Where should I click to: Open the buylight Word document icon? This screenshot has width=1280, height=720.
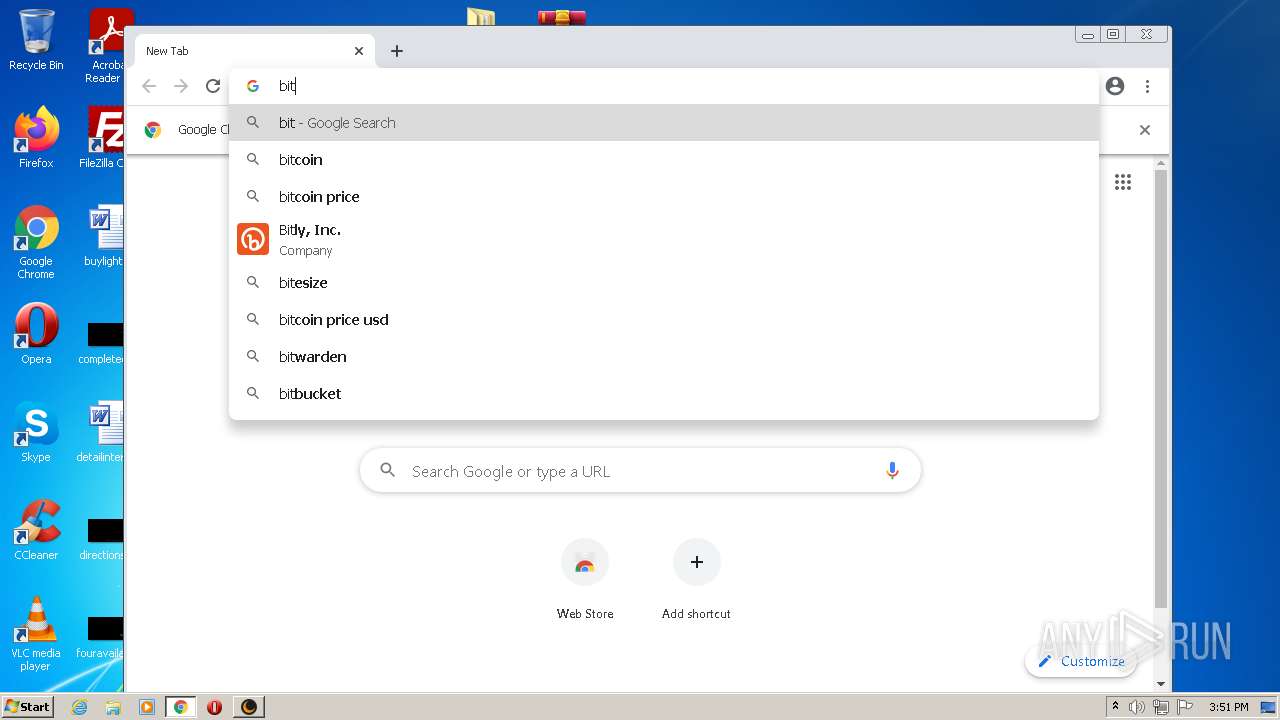pyautogui.click(x=103, y=235)
